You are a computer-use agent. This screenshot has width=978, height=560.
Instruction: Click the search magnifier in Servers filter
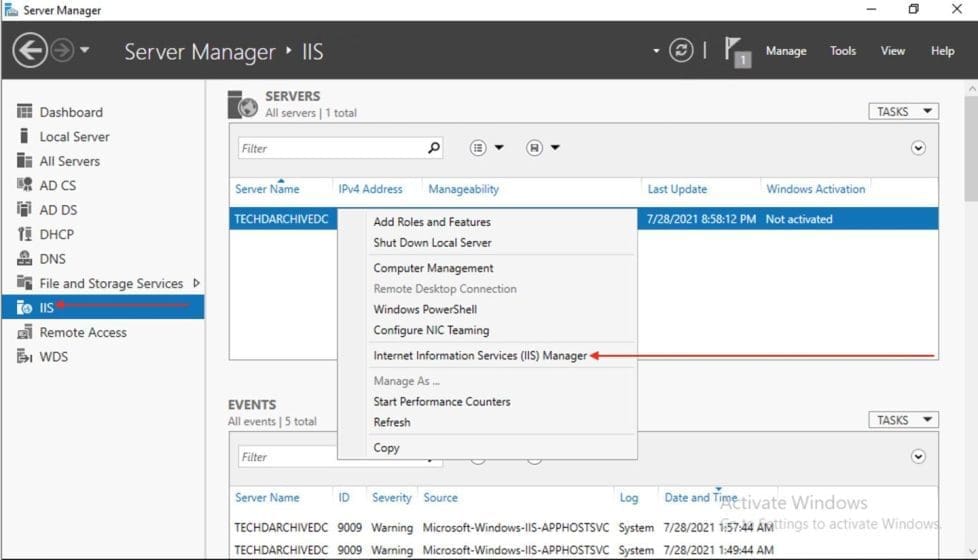[x=433, y=148]
